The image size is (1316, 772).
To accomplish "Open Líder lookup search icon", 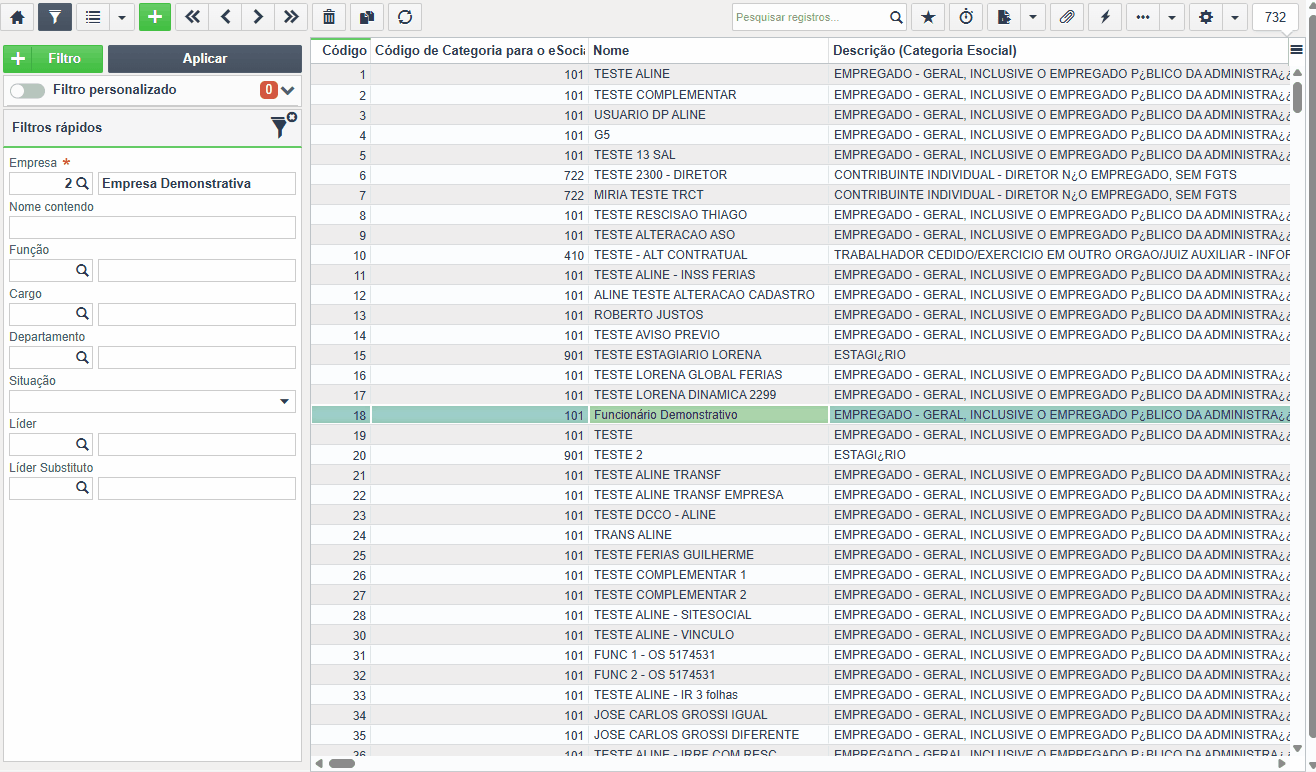I will (83, 445).
